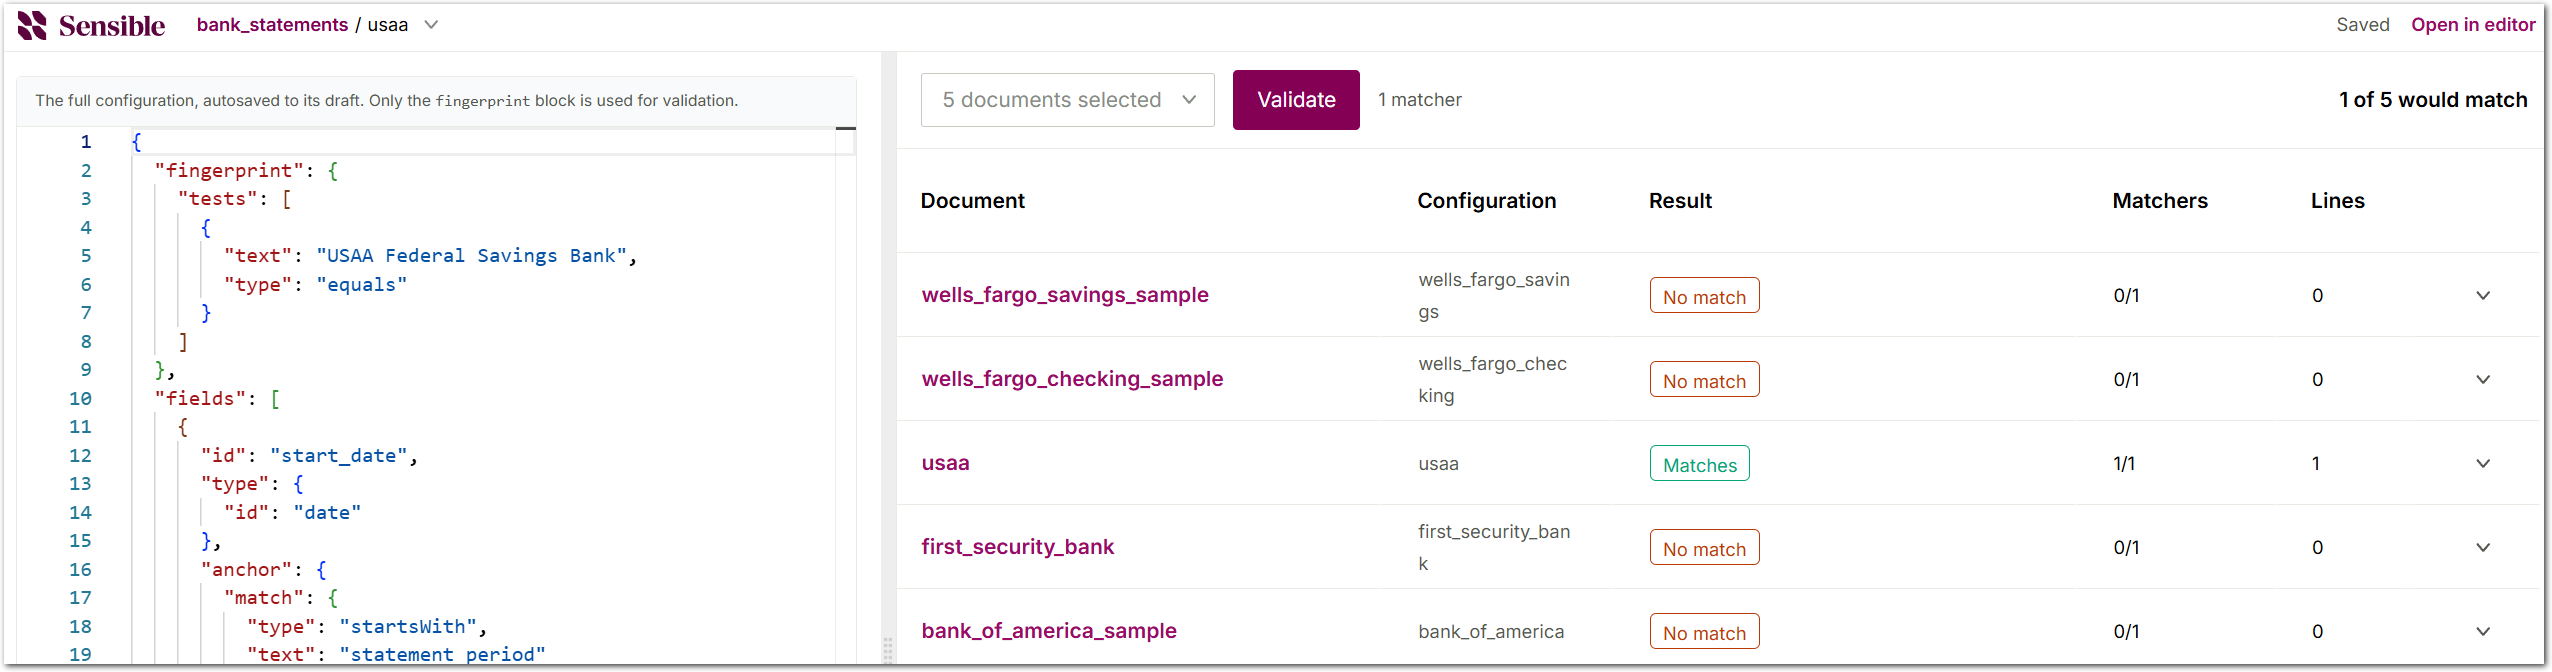Image resolution: width=2552 pixels, height=672 pixels.
Task: Click the Sensible logo icon
Action: click(x=32, y=25)
